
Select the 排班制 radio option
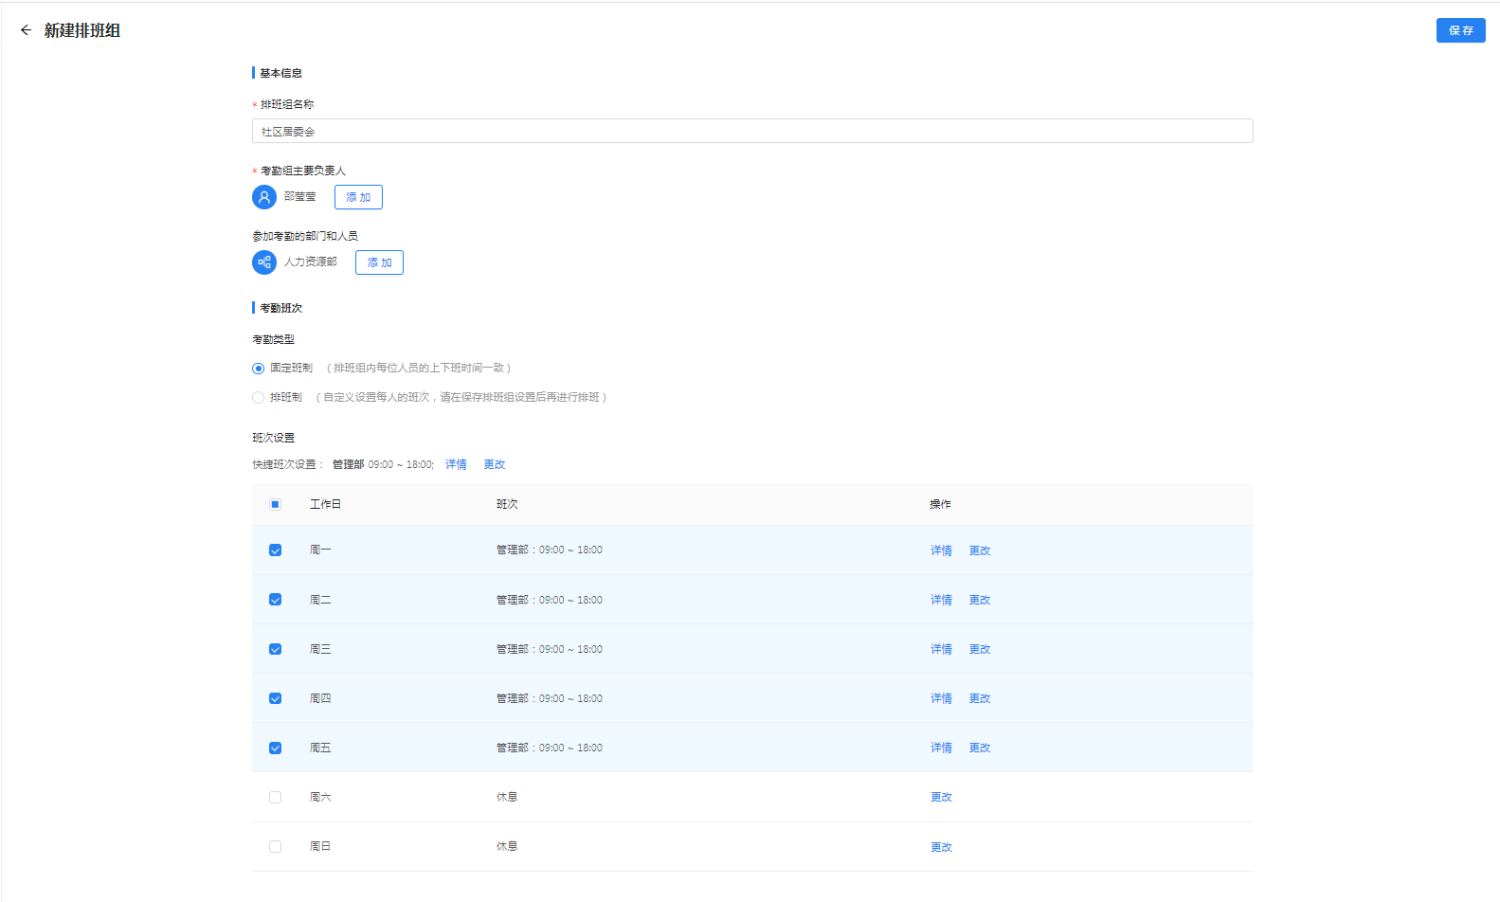coord(258,397)
